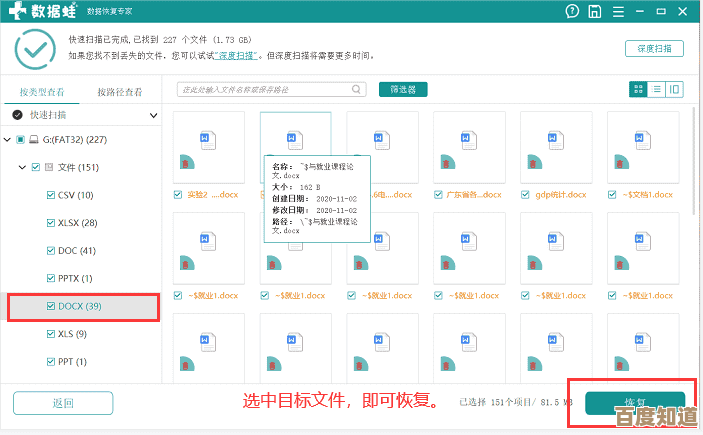
Task: Click the 深度扫描 button
Action: point(654,48)
